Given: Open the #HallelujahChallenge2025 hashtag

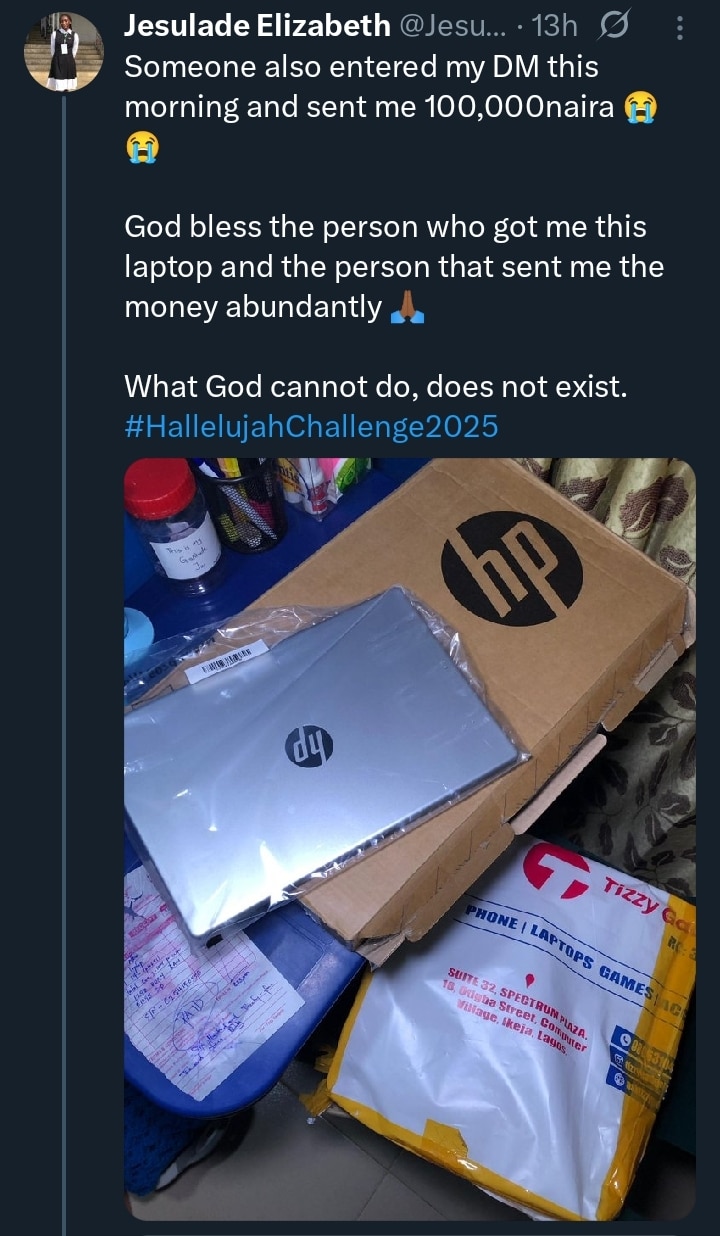Looking at the screenshot, I should tap(311, 427).
